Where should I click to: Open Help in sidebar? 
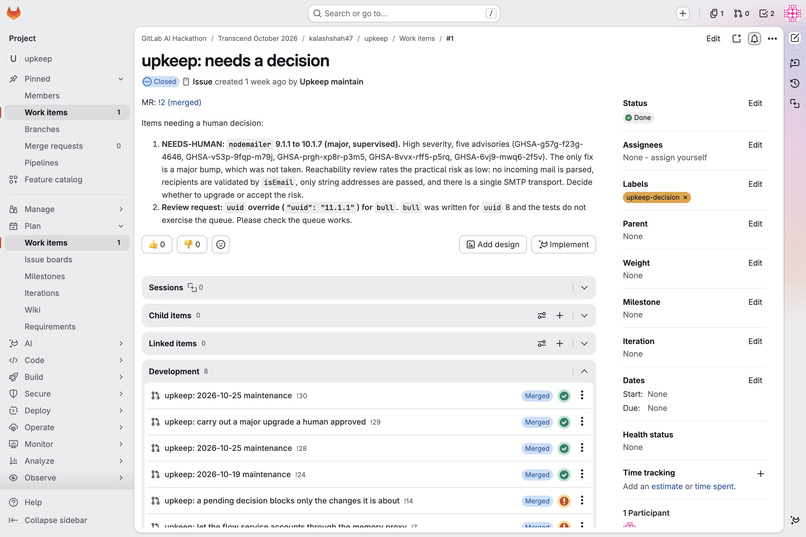[x=67, y=502]
